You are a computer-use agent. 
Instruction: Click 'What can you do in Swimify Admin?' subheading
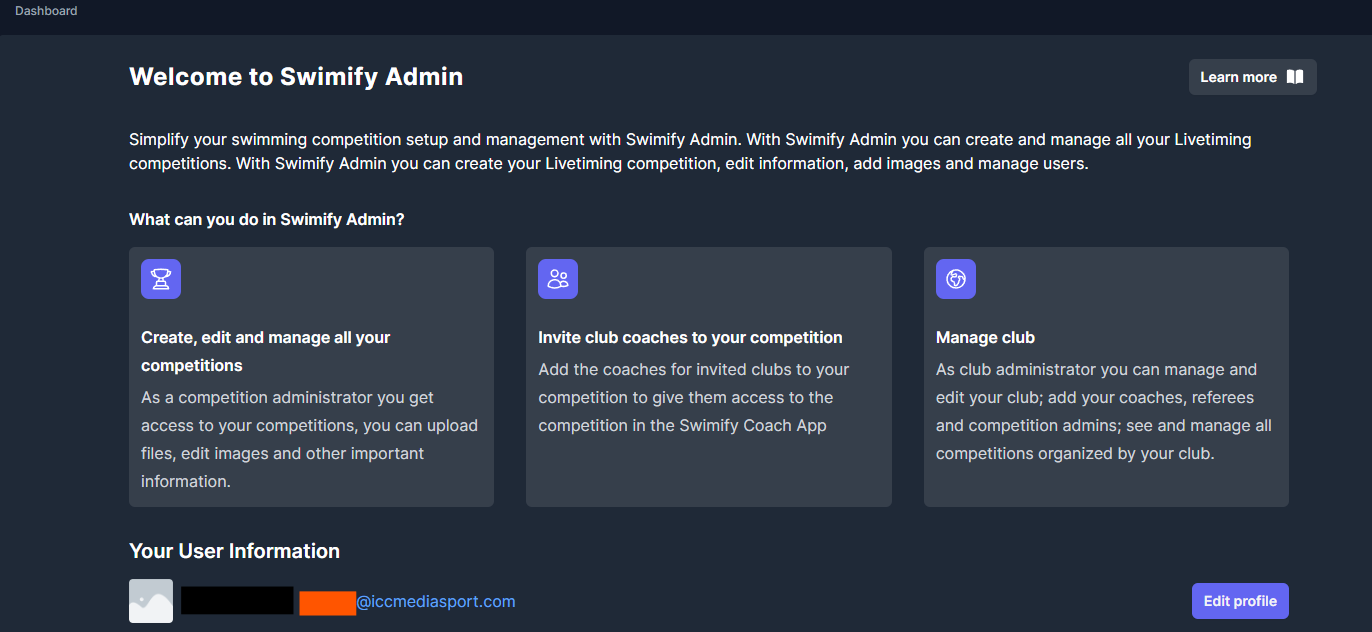pos(267,219)
